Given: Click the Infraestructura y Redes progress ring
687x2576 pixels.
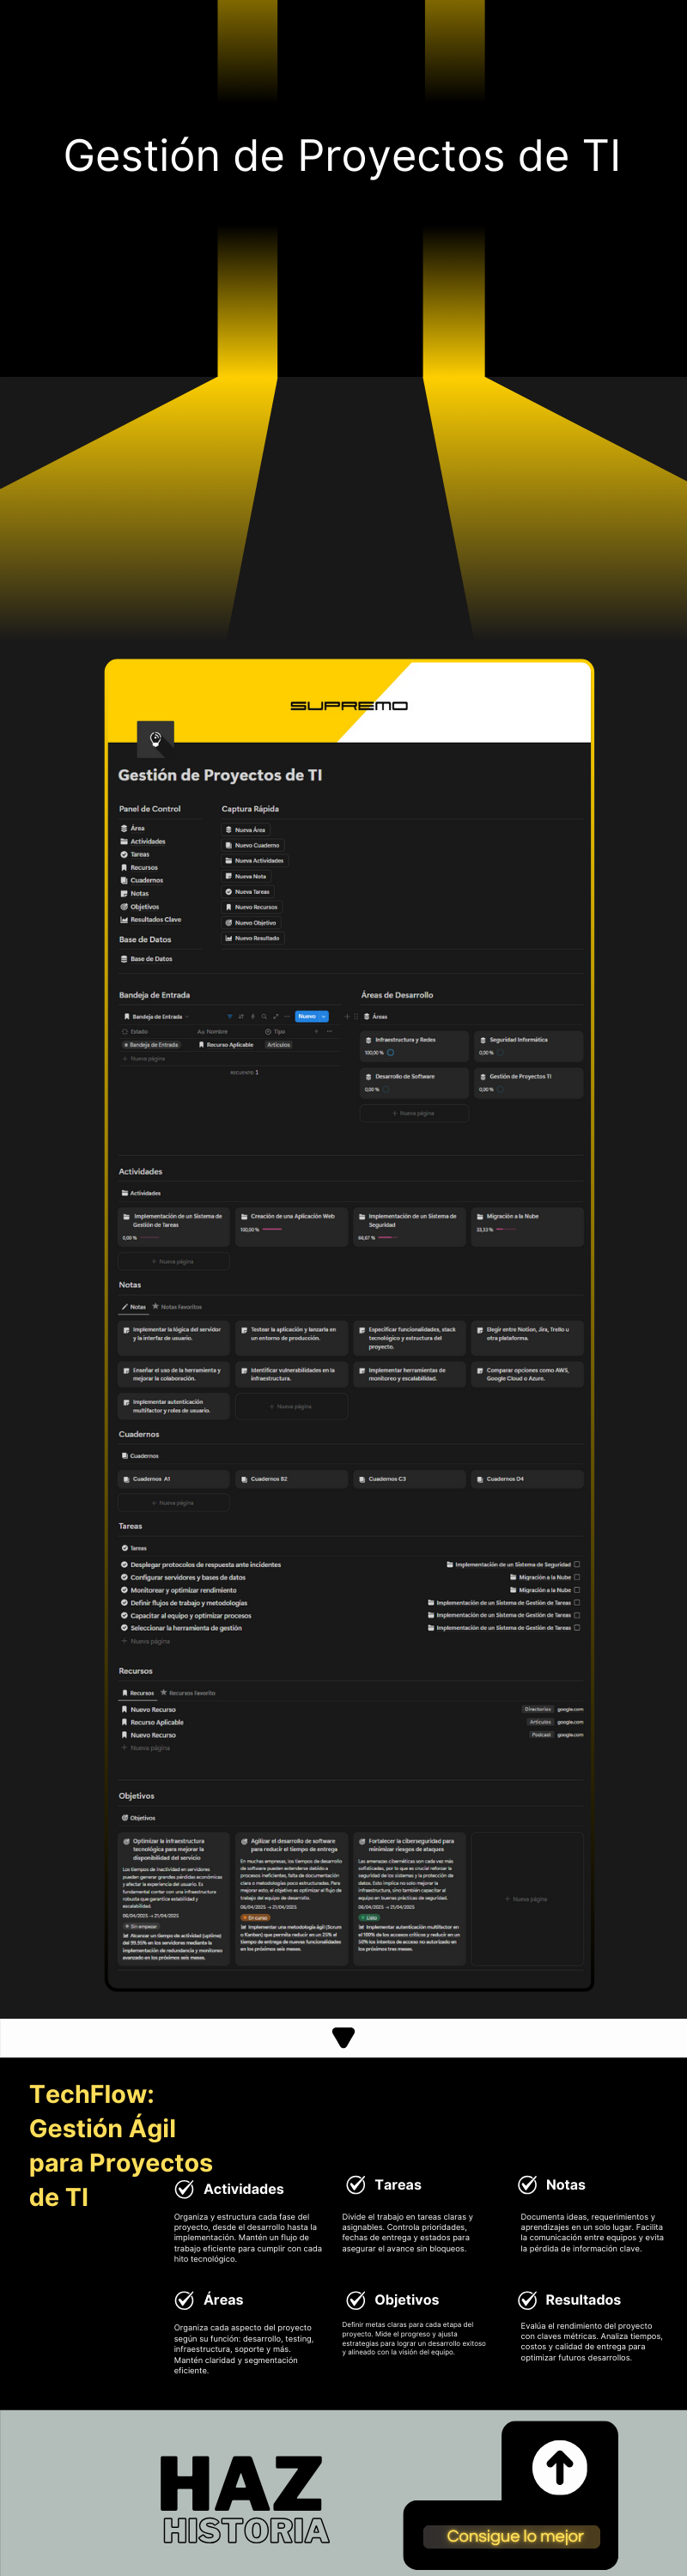Looking at the screenshot, I should [x=390, y=1052].
